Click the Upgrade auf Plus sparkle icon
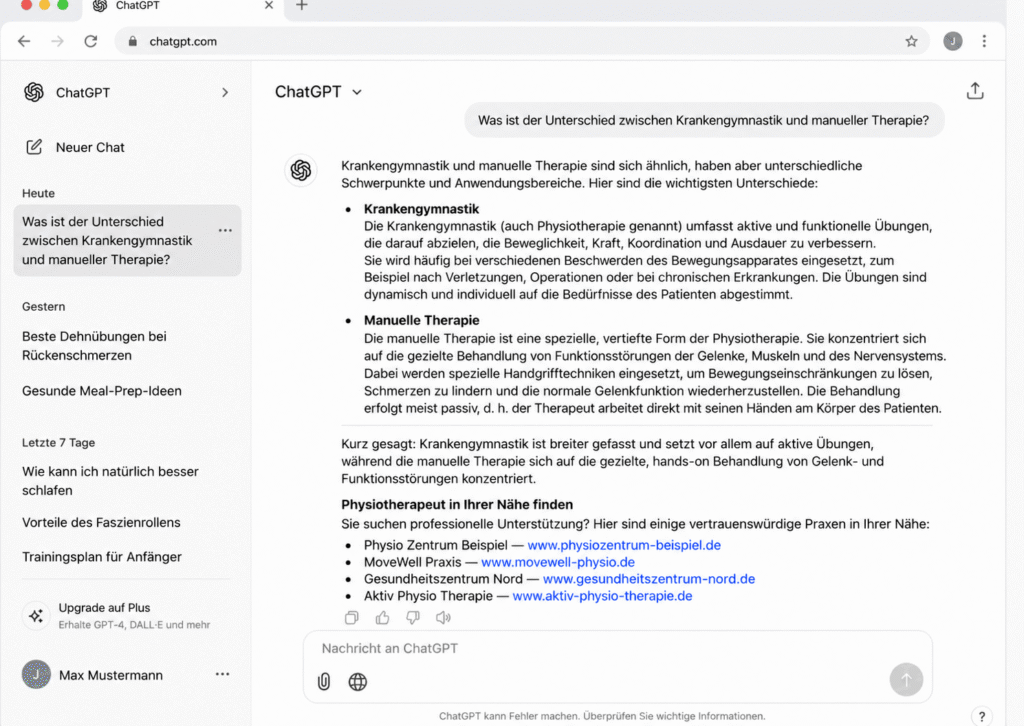 tap(36, 616)
